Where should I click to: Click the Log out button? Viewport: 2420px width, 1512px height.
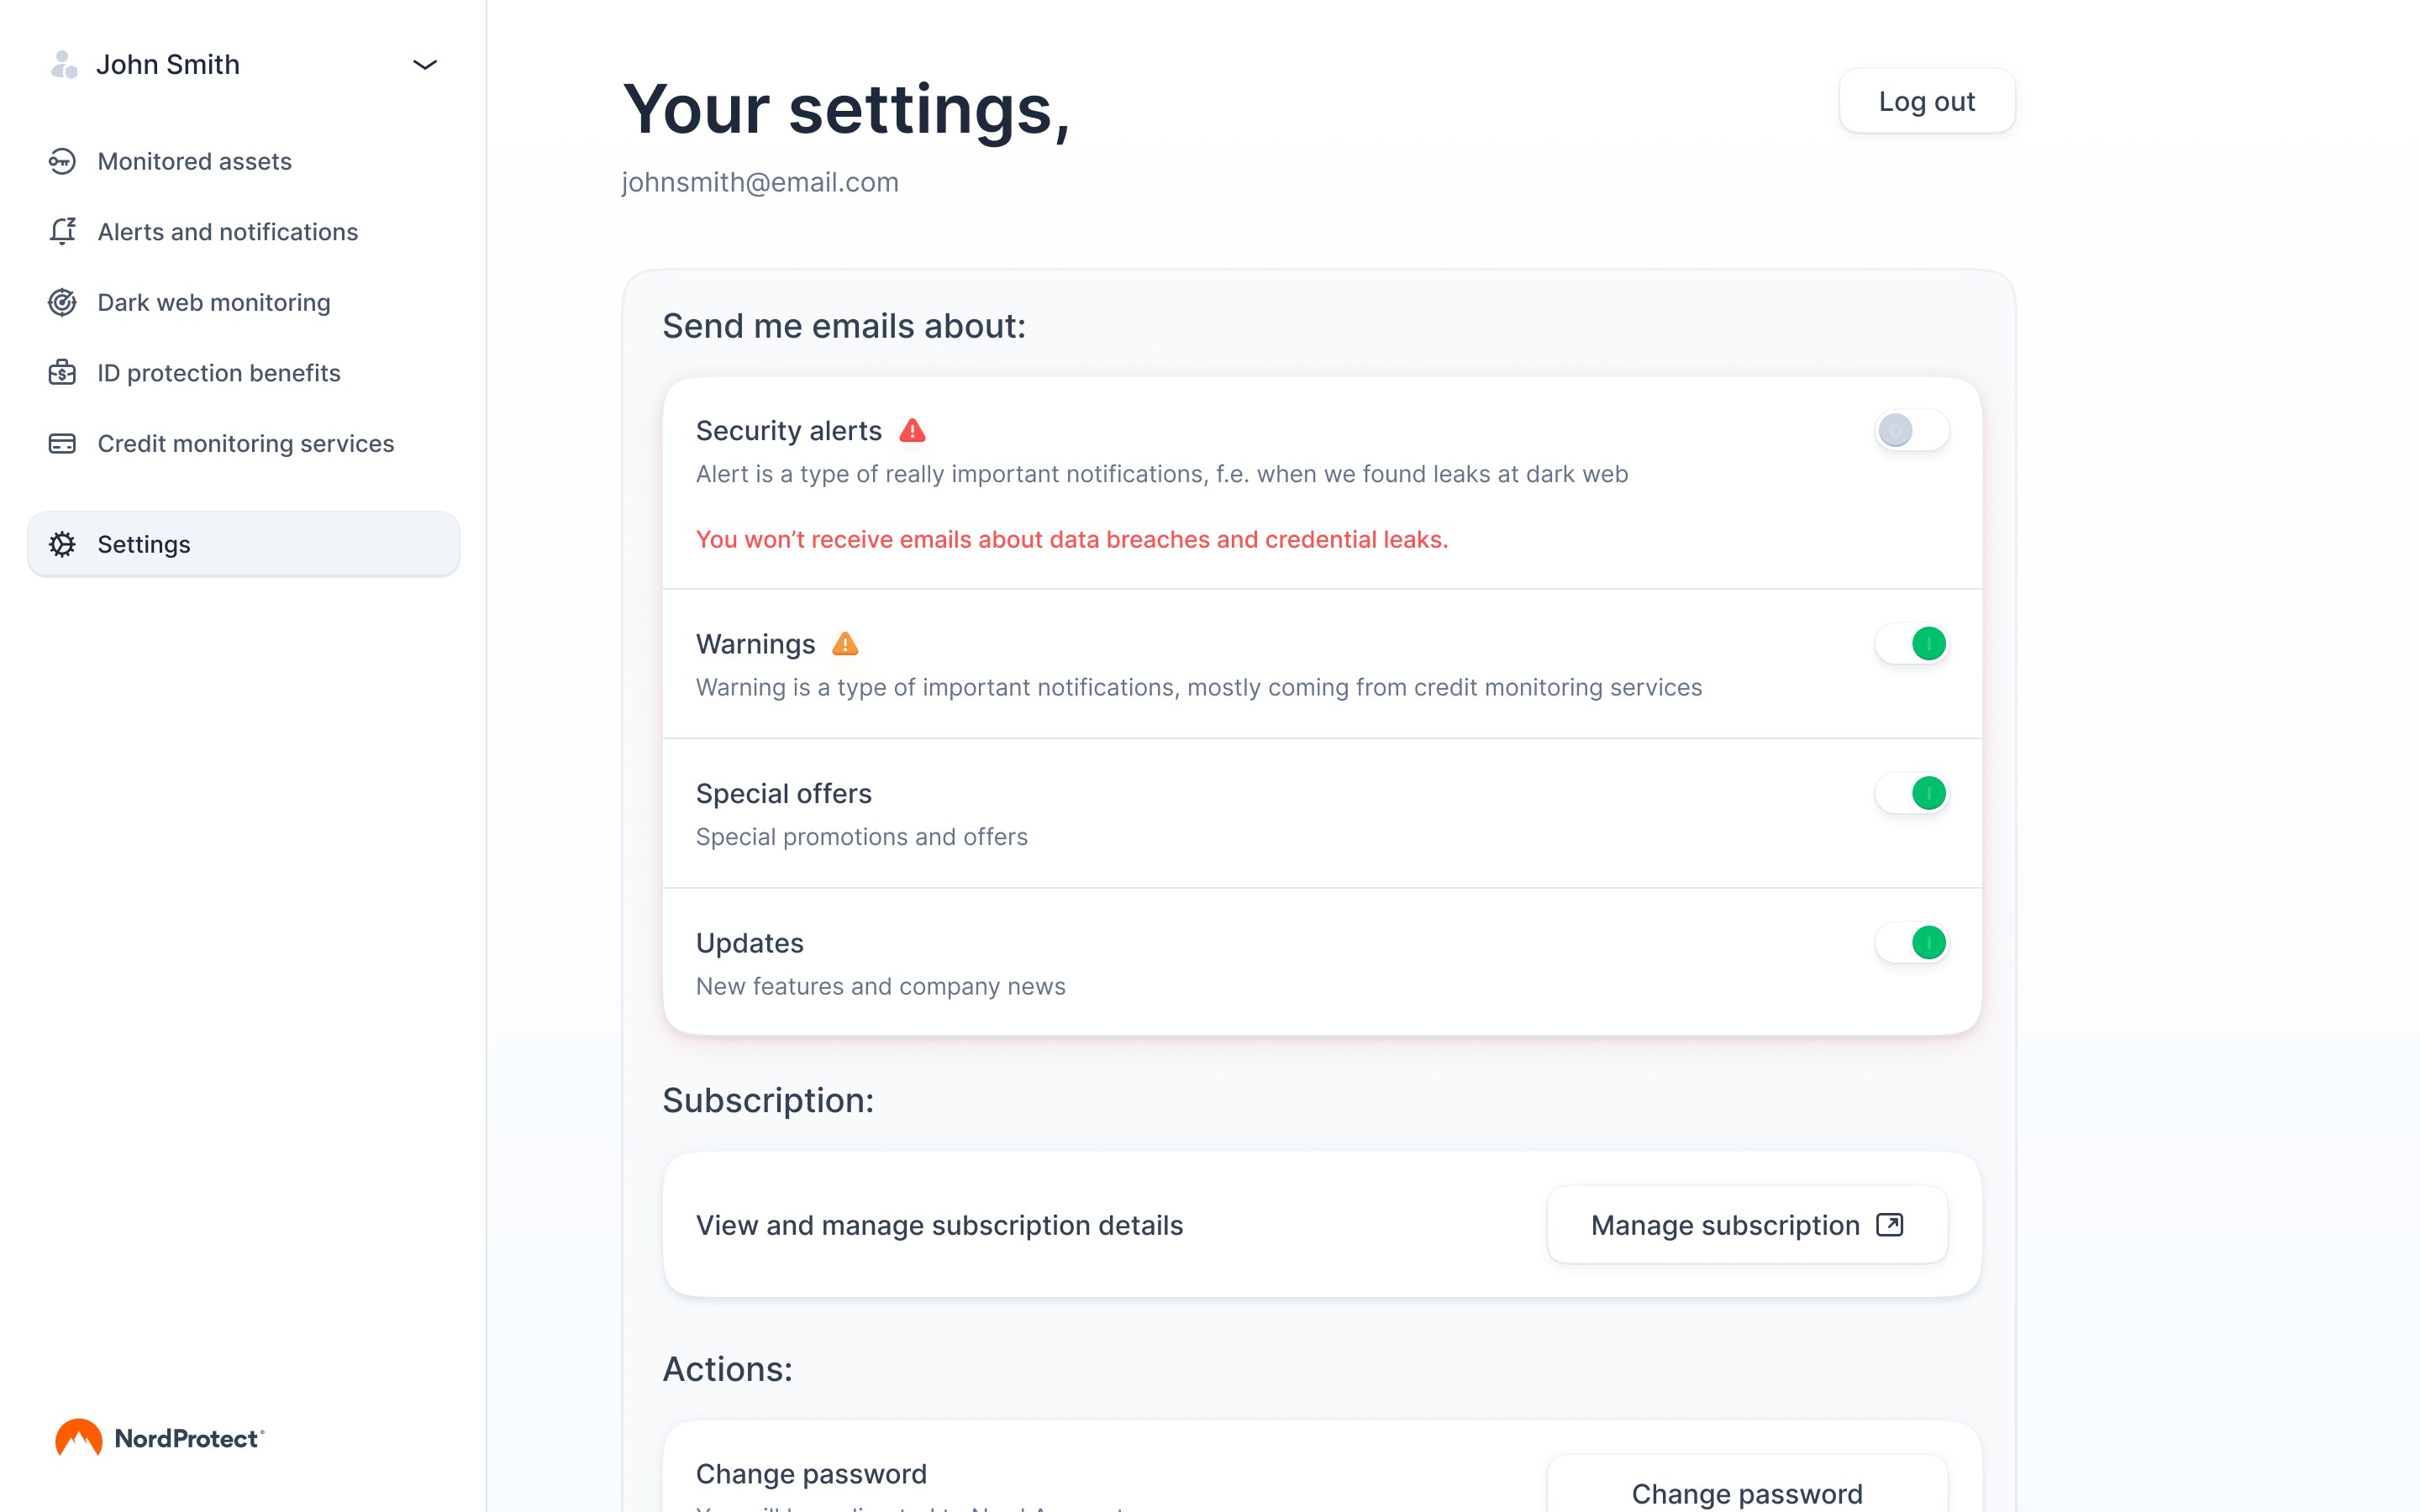(1926, 101)
